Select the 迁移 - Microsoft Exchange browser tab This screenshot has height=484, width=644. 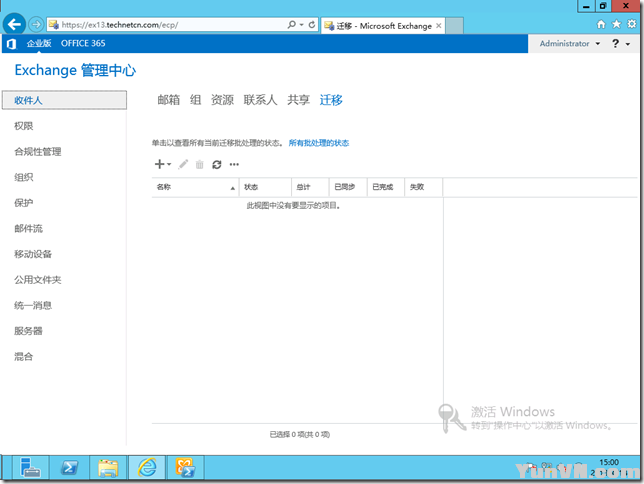coord(384,26)
